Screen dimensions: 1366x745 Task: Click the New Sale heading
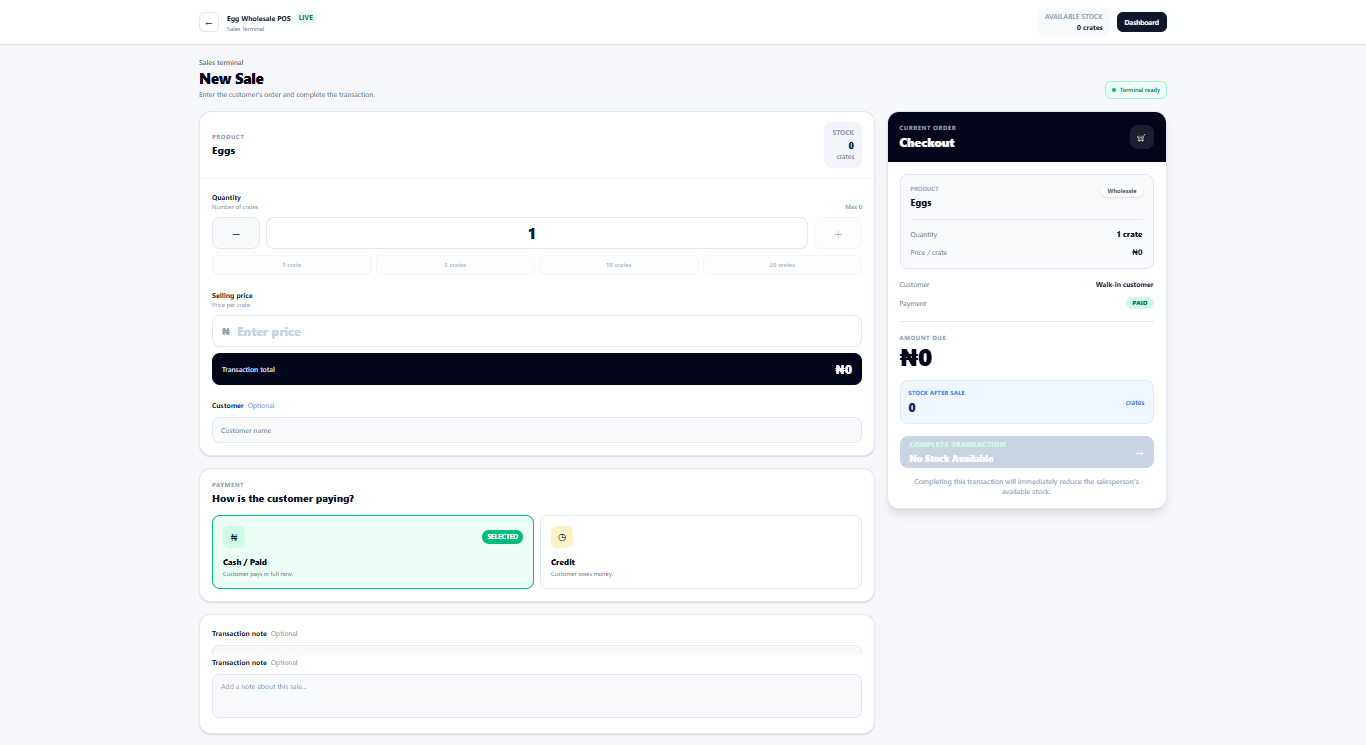tap(232, 79)
